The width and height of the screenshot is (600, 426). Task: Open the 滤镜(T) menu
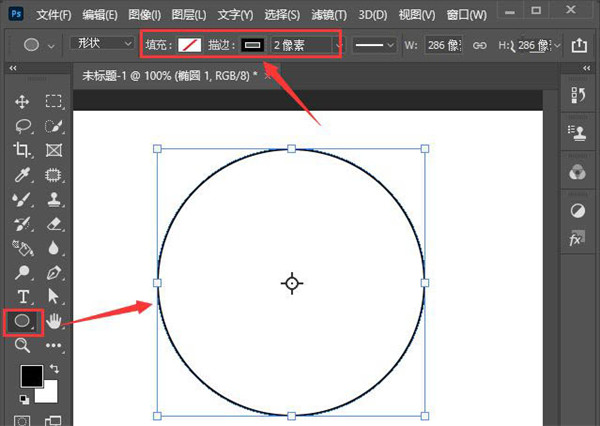tap(325, 15)
